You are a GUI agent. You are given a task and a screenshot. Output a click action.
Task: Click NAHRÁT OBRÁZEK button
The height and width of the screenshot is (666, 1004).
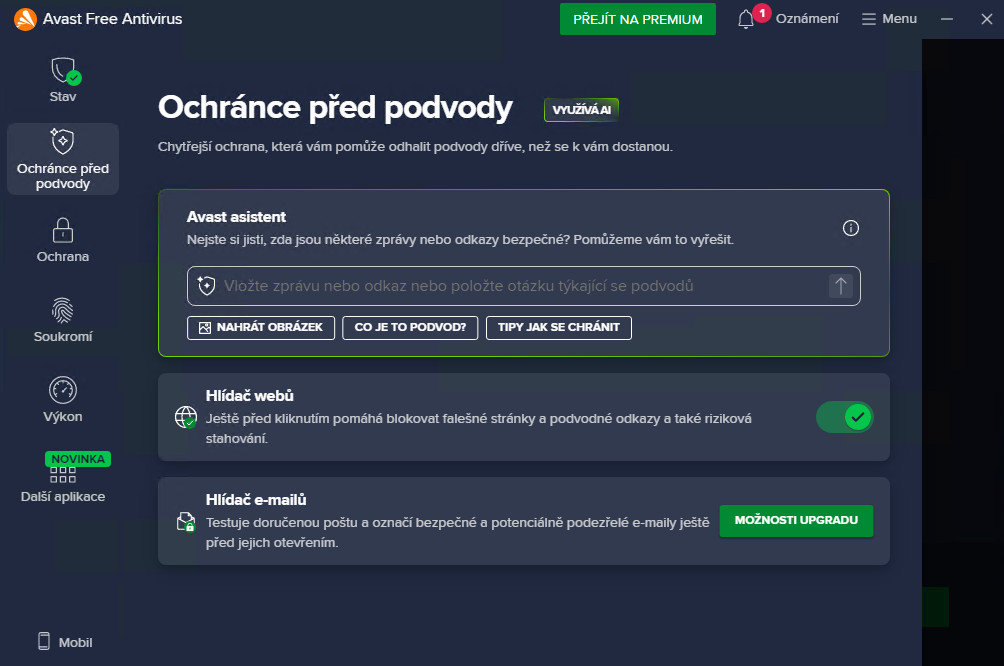pyautogui.click(x=261, y=328)
